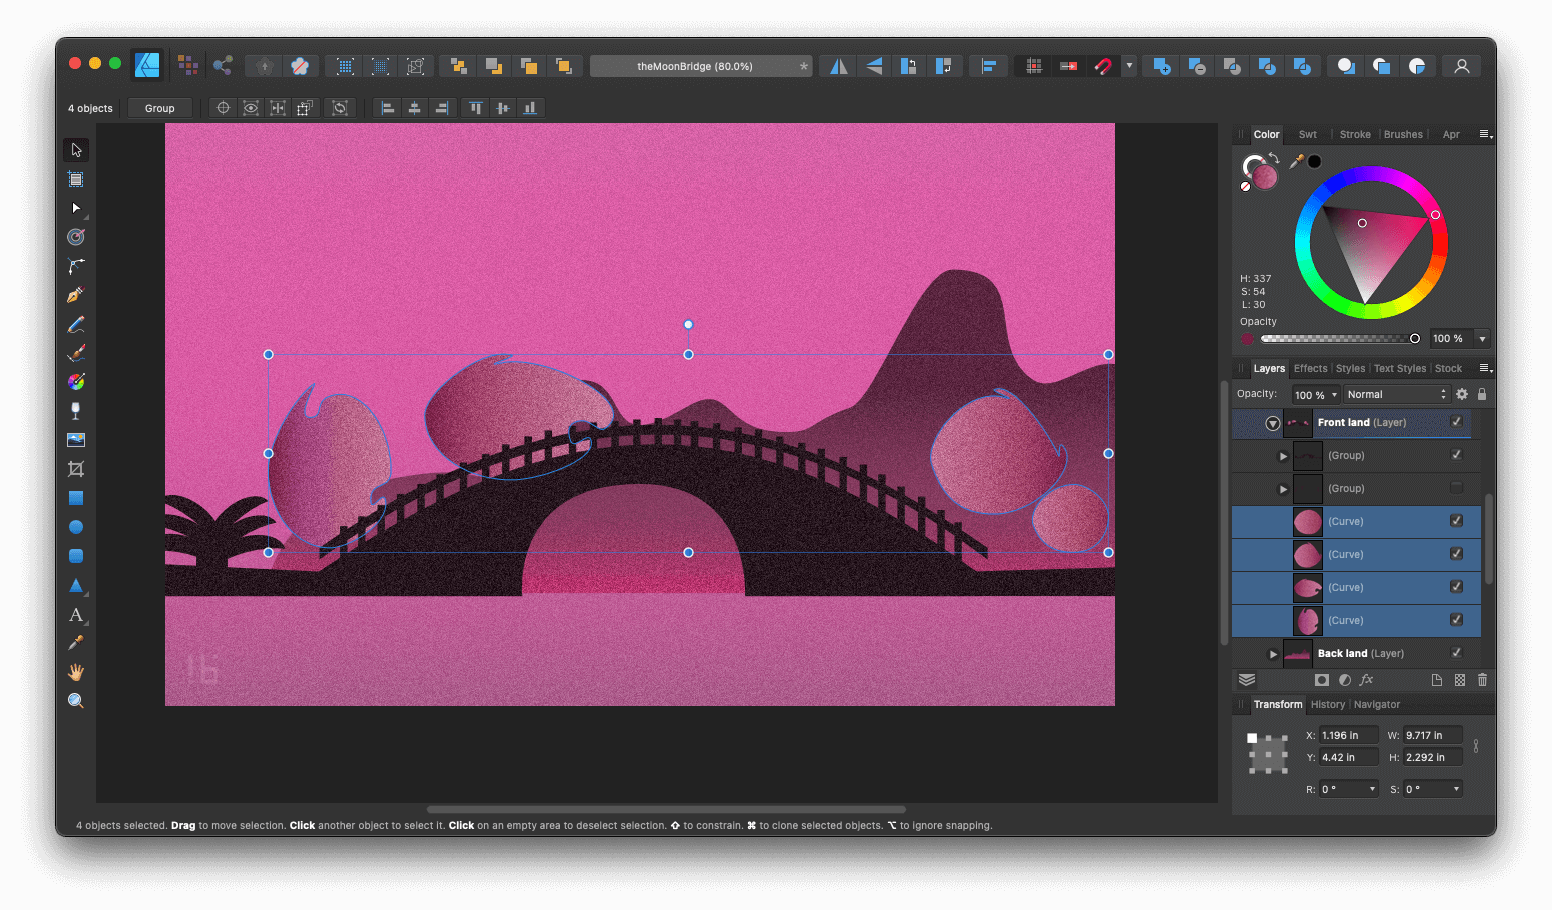The width and height of the screenshot is (1552, 910).
Task: Select the Ellipse tool
Action: click(x=75, y=527)
